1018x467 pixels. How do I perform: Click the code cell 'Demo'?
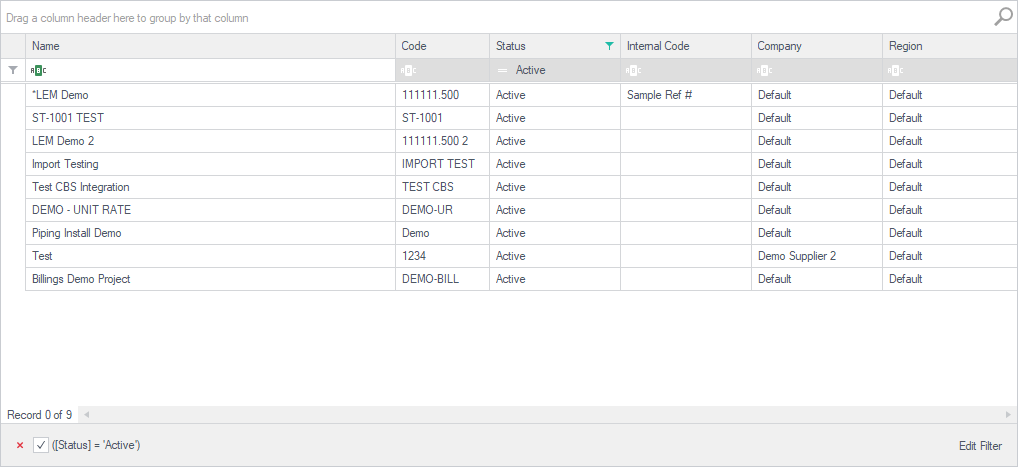[x=442, y=233]
